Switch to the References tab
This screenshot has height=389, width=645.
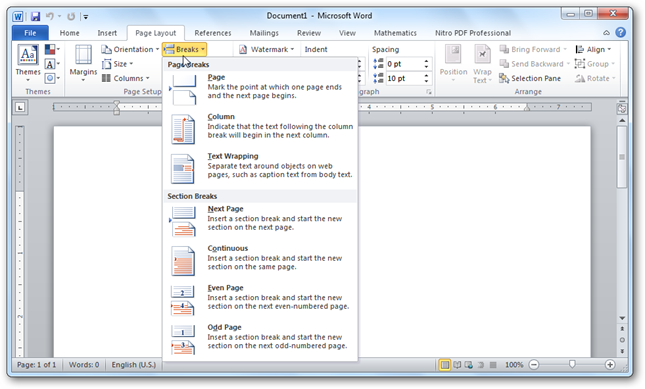point(213,33)
